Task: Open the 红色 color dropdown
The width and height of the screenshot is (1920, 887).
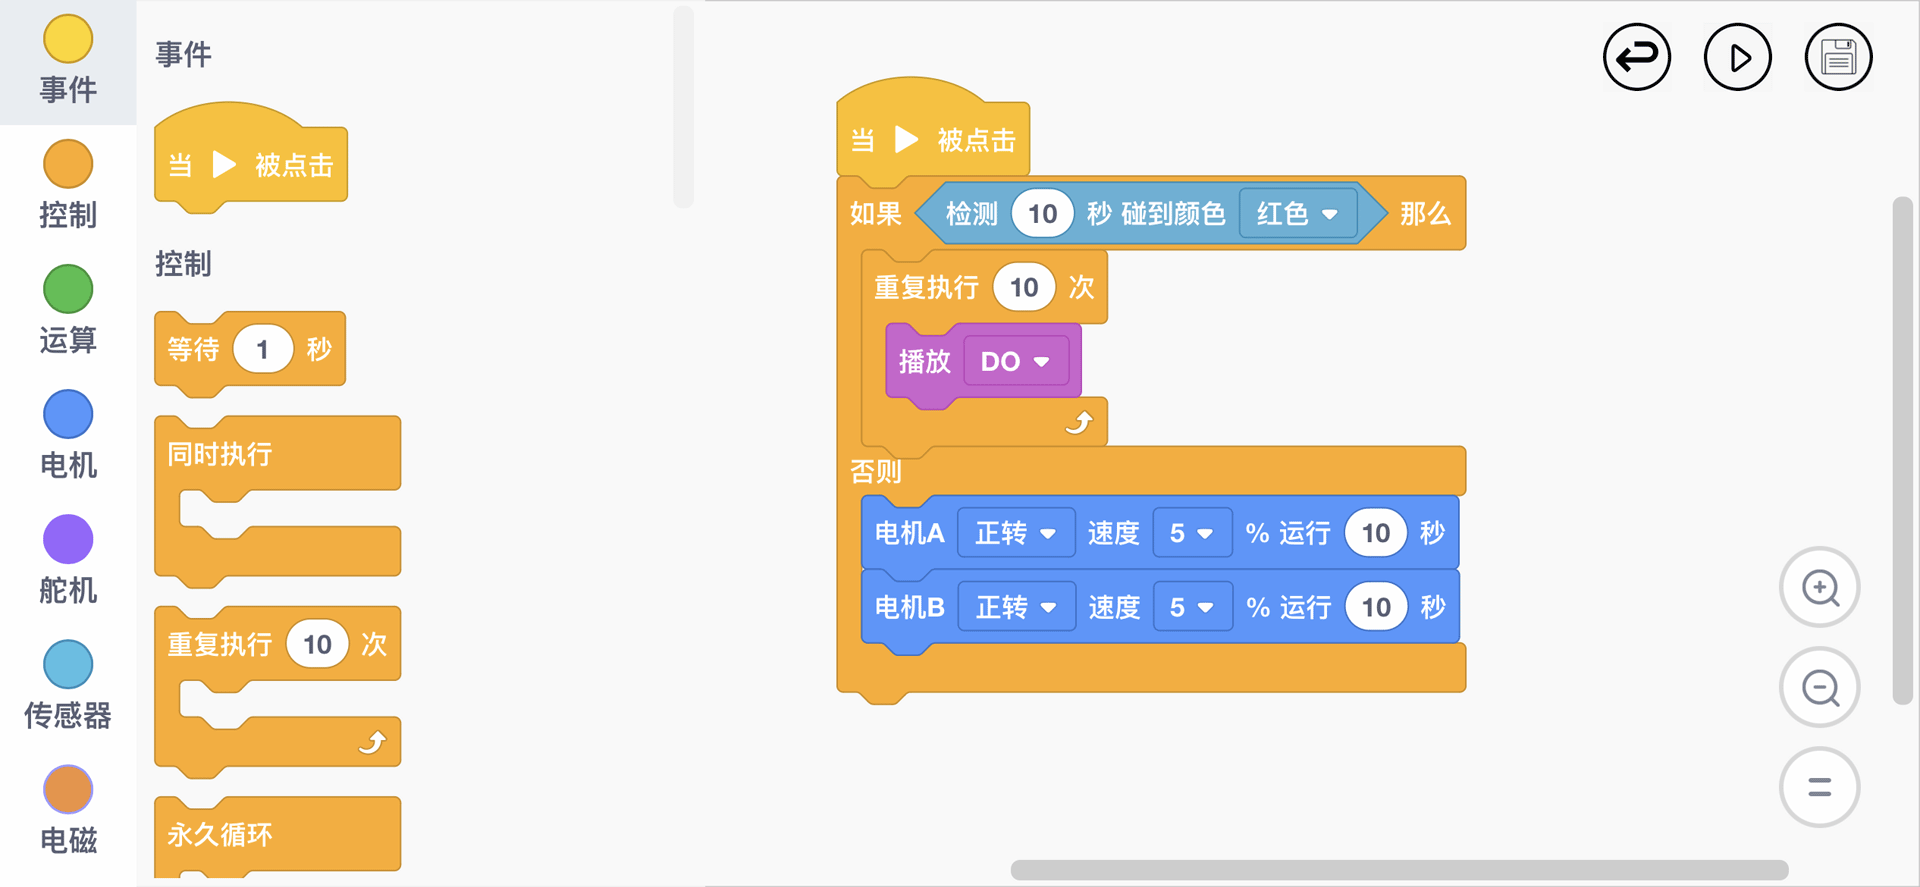Action: click(1297, 213)
